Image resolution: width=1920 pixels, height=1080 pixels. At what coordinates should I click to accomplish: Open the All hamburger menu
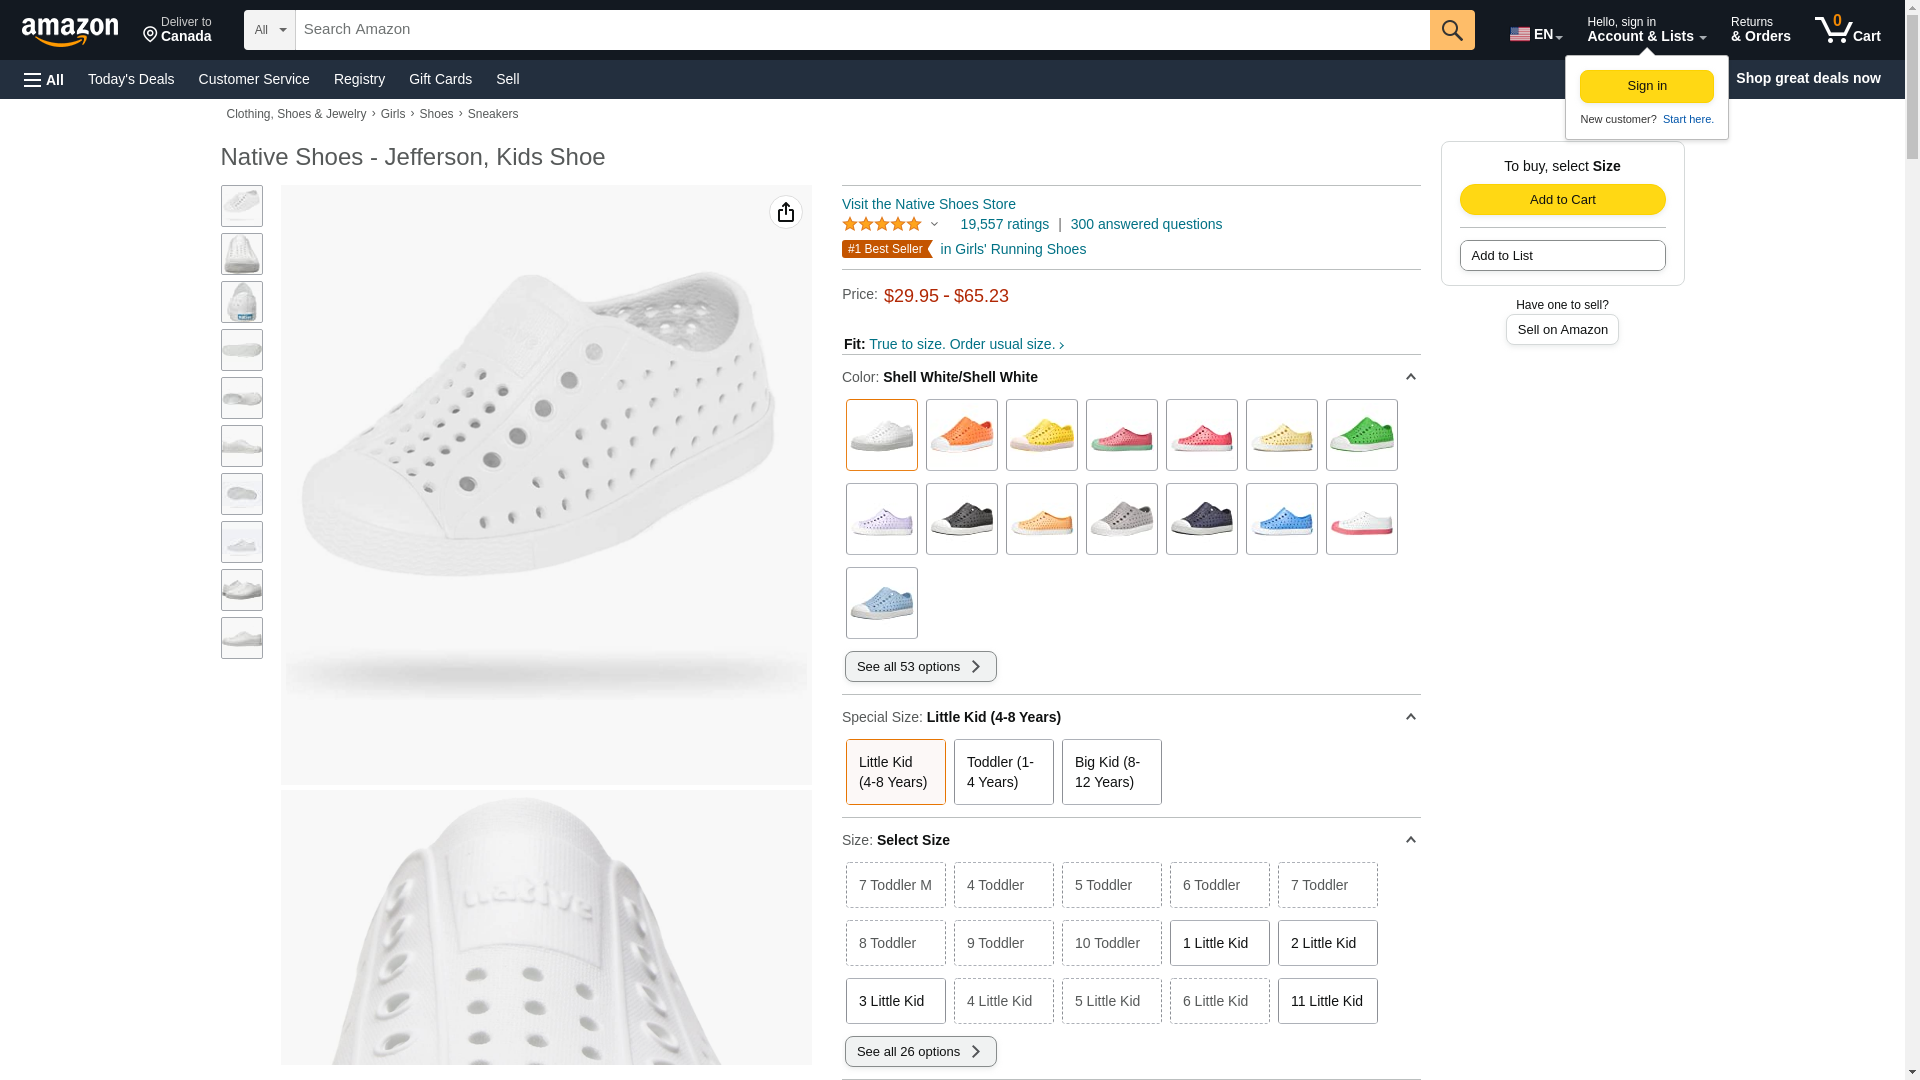pyautogui.click(x=44, y=79)
